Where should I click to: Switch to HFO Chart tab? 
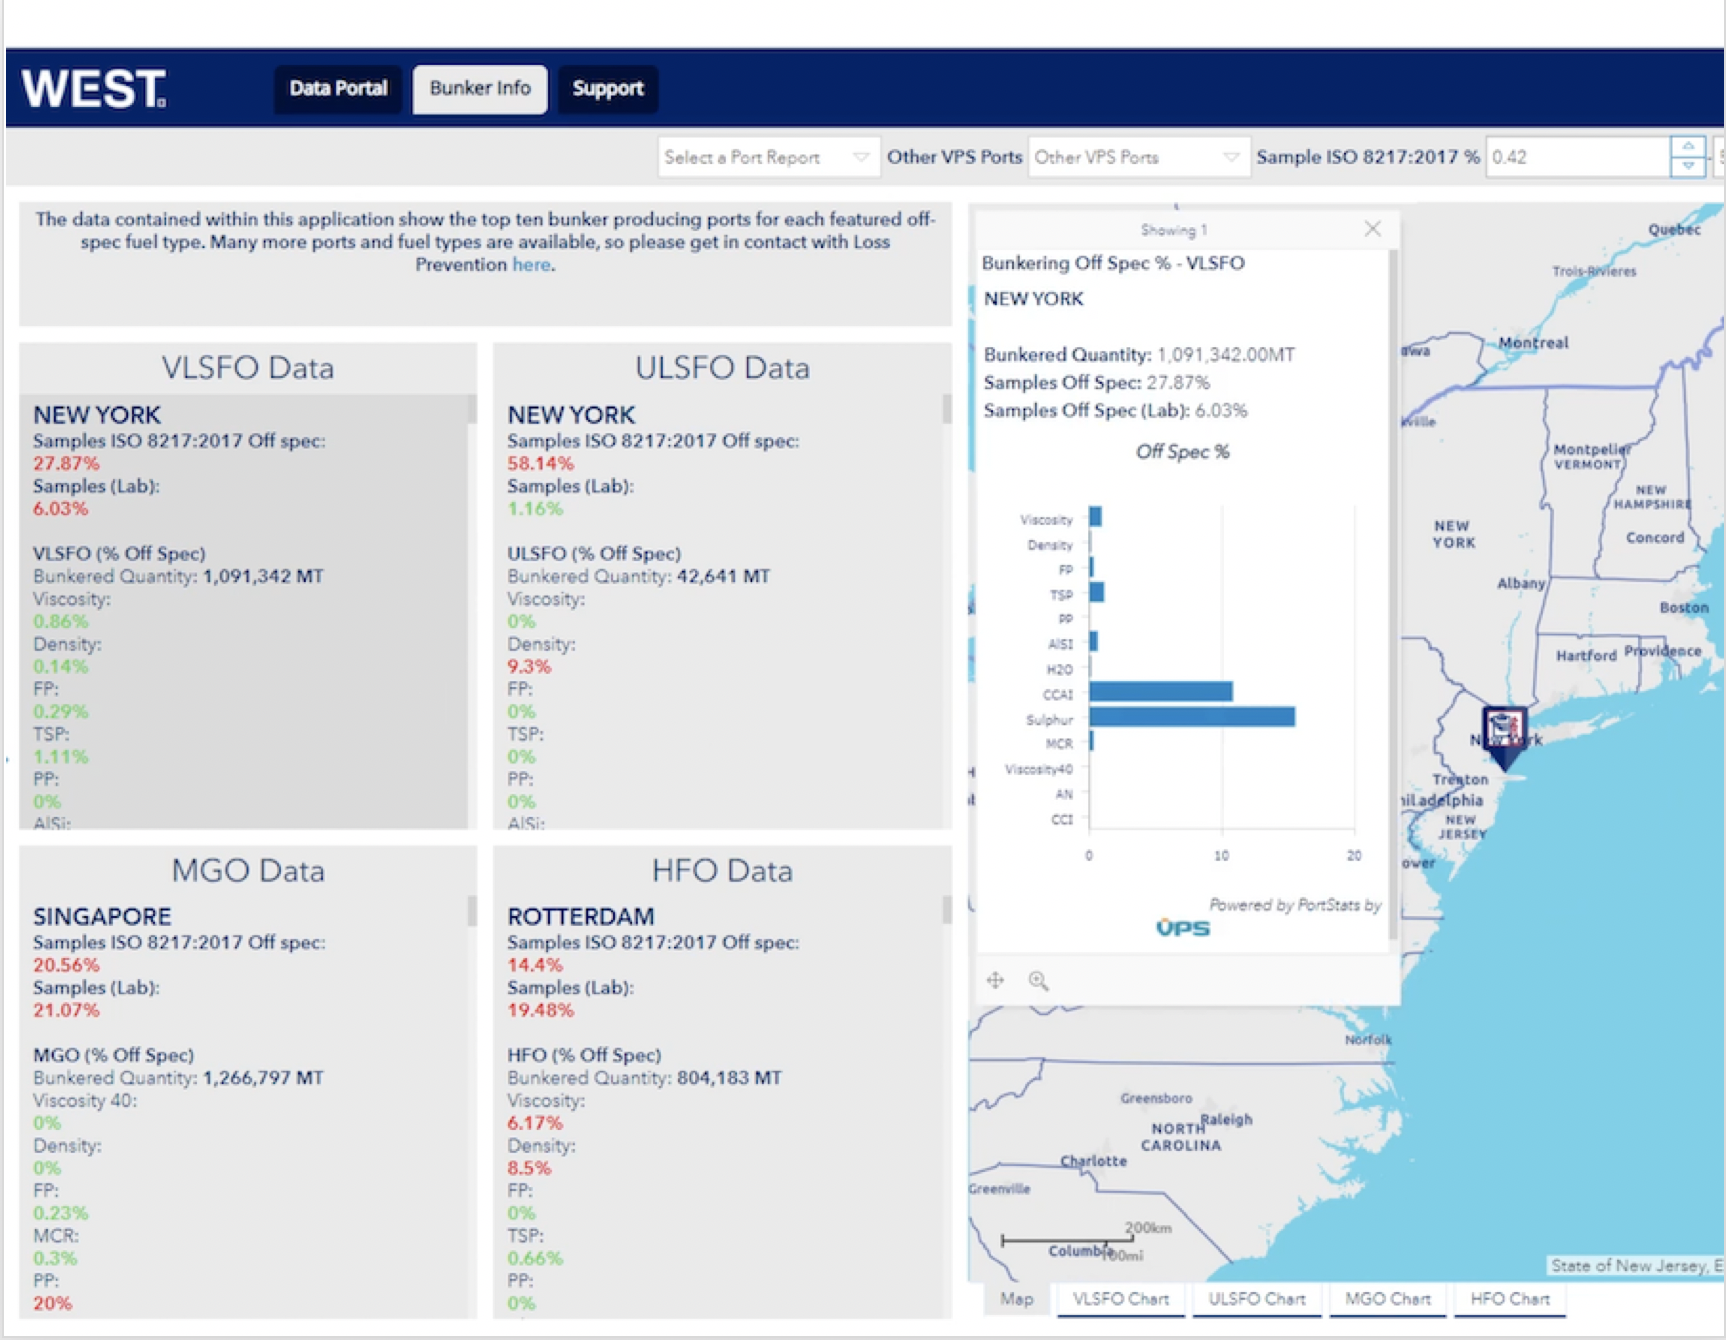(1510, 1298)
